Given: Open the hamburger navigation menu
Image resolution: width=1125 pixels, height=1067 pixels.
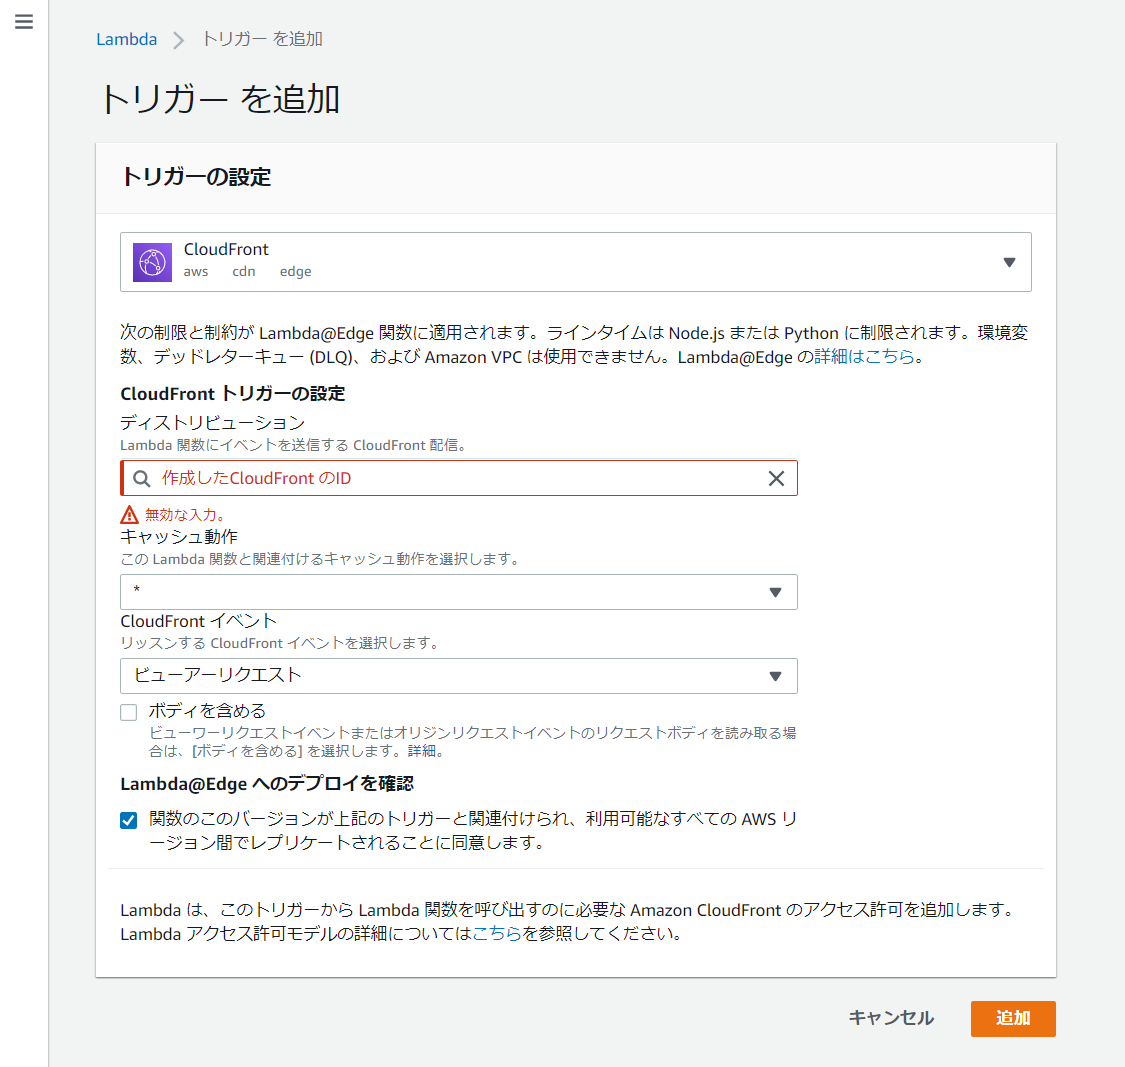Looking at the screenshot, I should click(x=24, y=22).
